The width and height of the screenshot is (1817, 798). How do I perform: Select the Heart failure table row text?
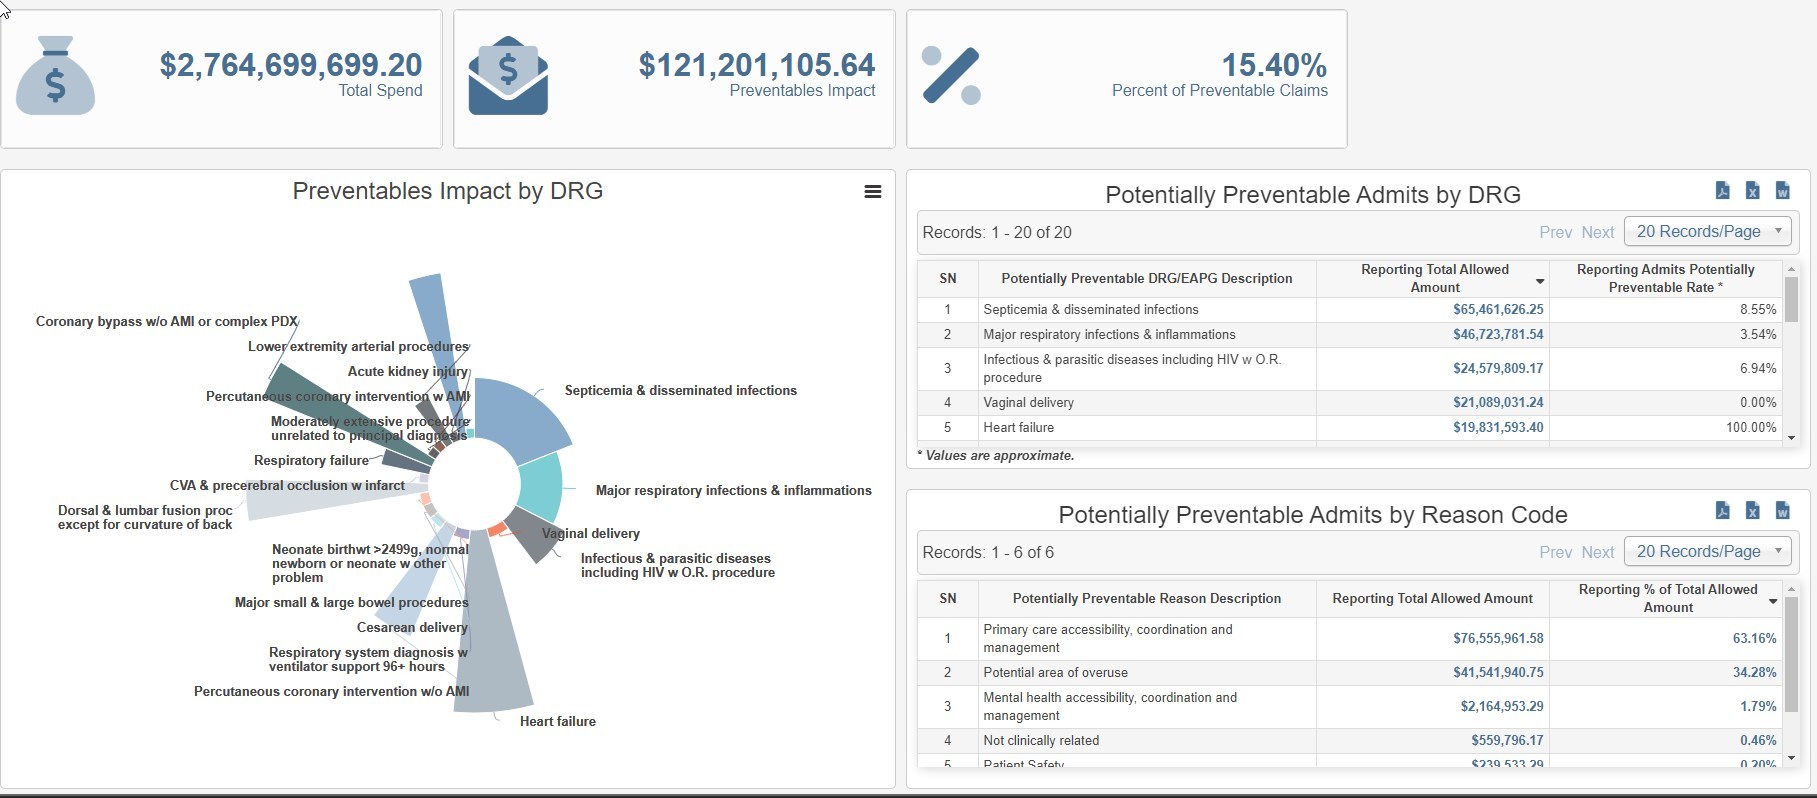tap(1019, 428)
